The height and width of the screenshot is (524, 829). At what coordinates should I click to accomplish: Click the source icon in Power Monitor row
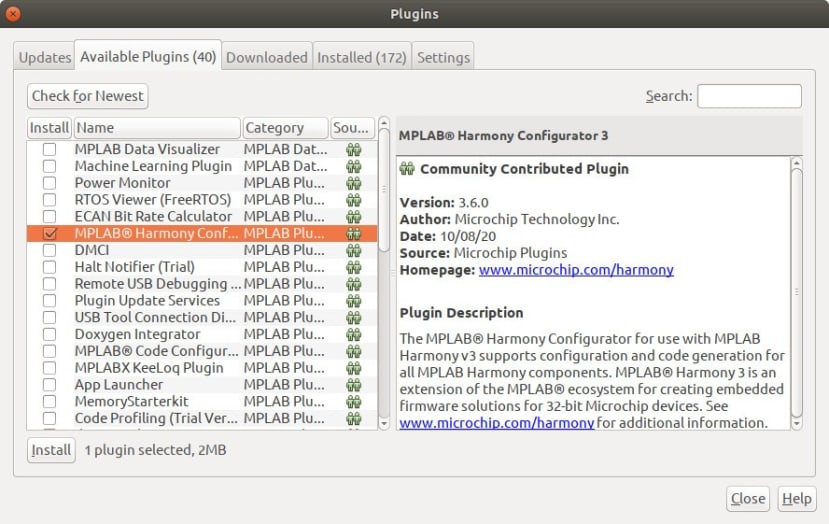354,183
